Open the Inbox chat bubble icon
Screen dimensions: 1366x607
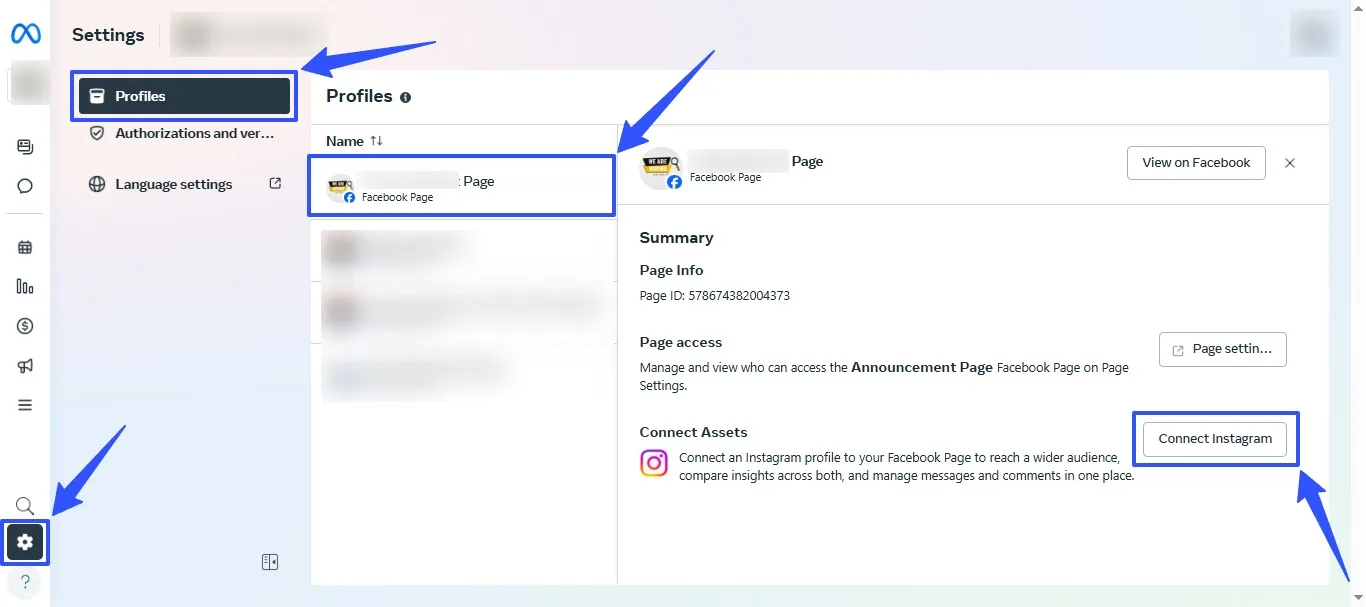pyautogui.click(x=24, y=185)
